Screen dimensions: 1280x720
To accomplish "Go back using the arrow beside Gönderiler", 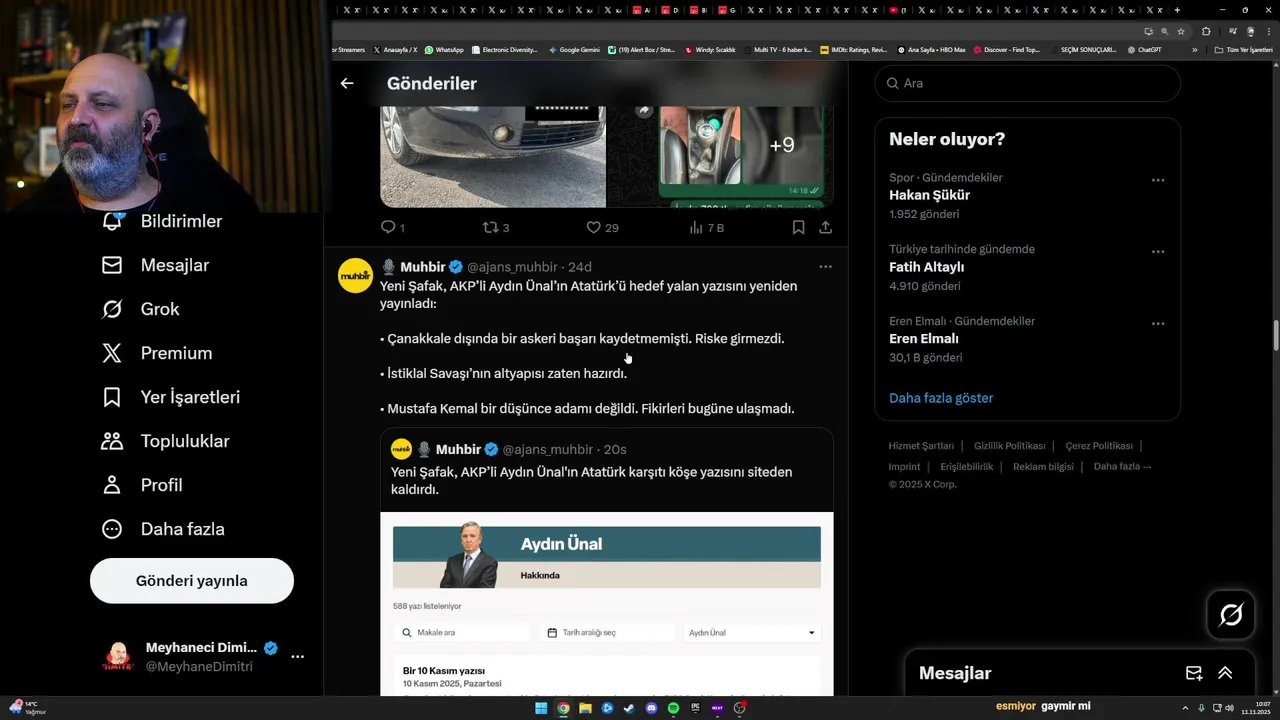I will 347,83.
